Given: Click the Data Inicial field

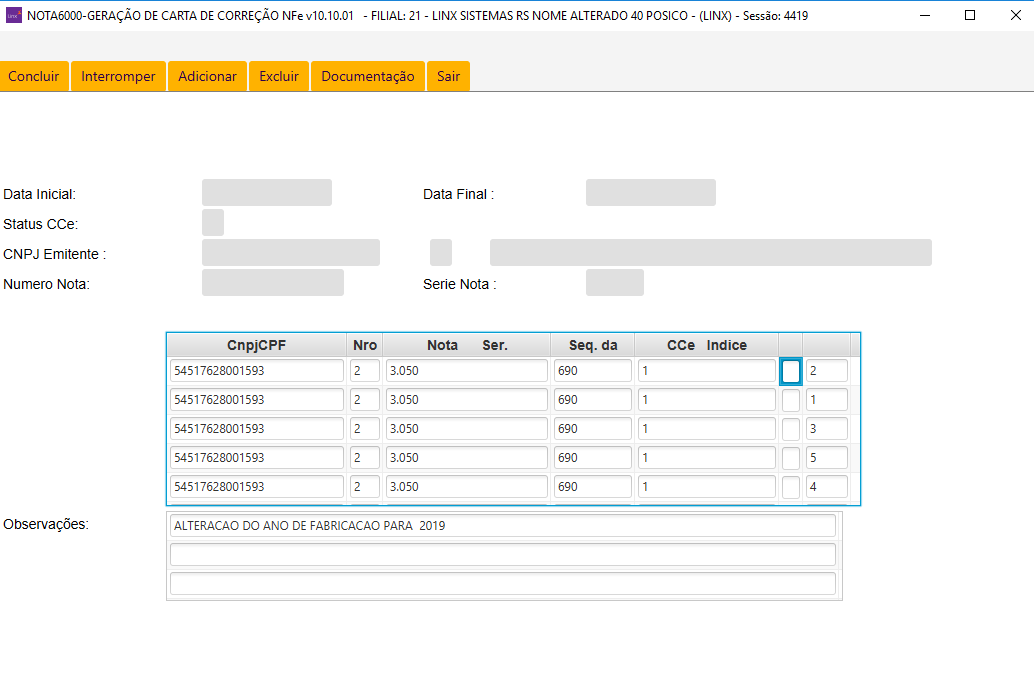Looking at the screenshot, I should click(267, 192).
